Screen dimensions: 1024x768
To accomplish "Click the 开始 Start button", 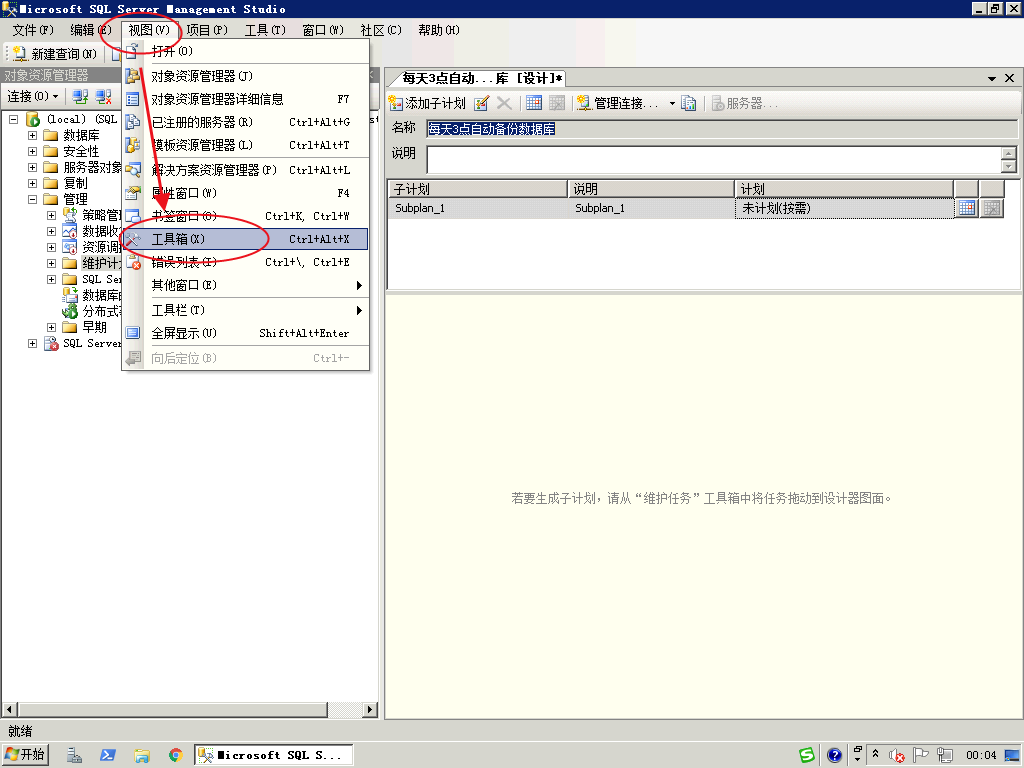I will click(25, 755).
